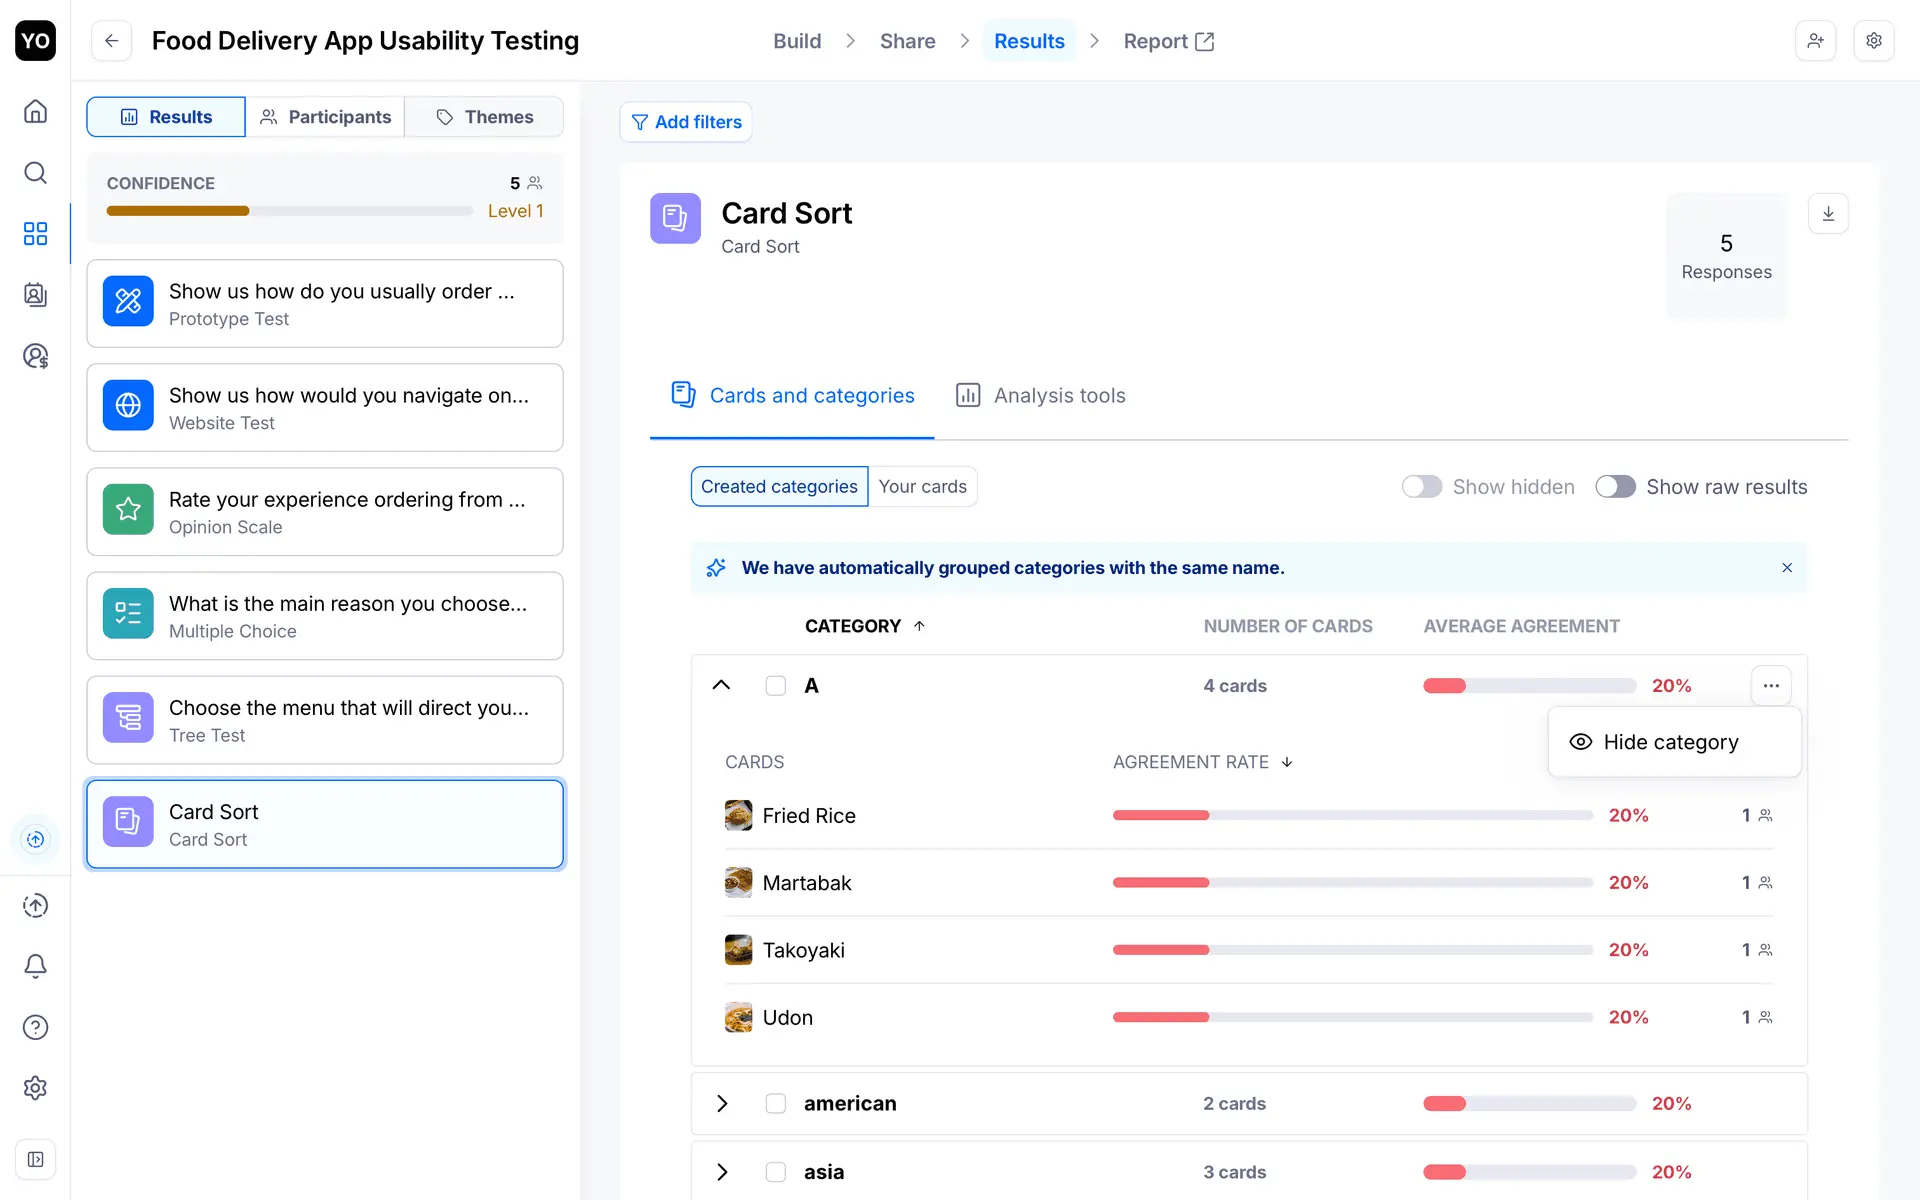1920x1200 pixels.
Task: Click the Confidence level progress bar
Action: [x=290, y=211]
